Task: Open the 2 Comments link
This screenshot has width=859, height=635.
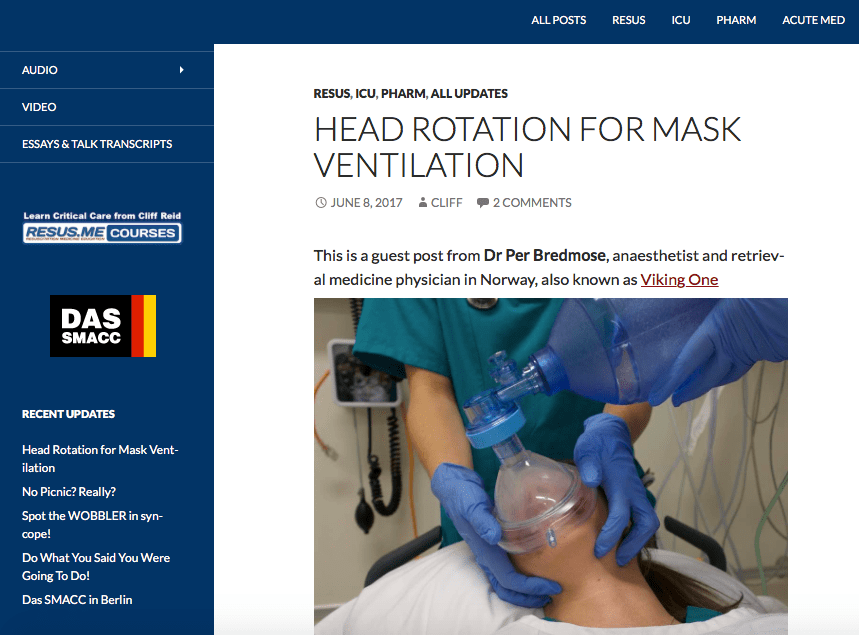Action: tap(532, 203)
